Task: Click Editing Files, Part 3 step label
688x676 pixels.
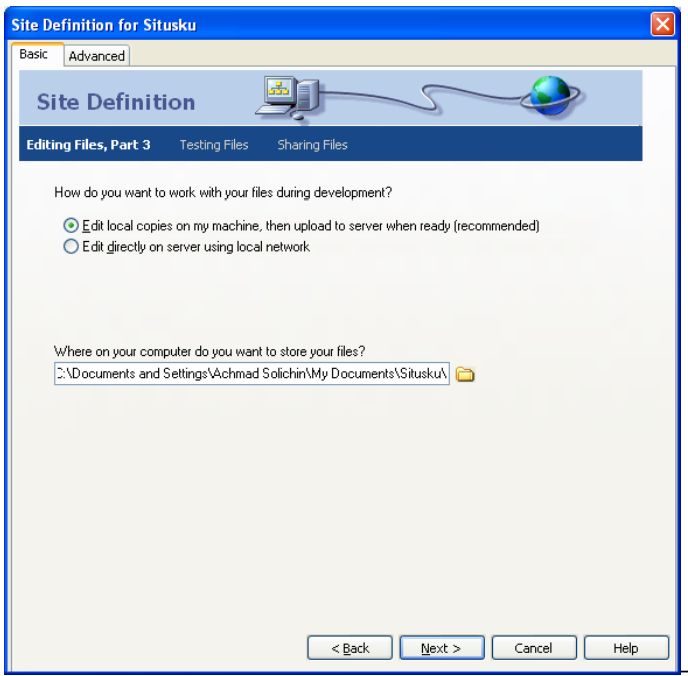Action: coord(88,145)
